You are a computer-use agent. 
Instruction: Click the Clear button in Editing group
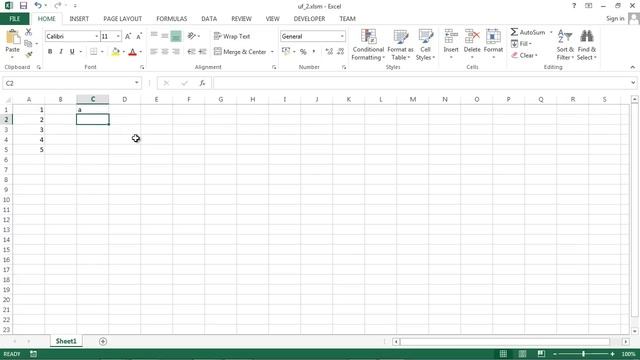[x=525, y=55]
